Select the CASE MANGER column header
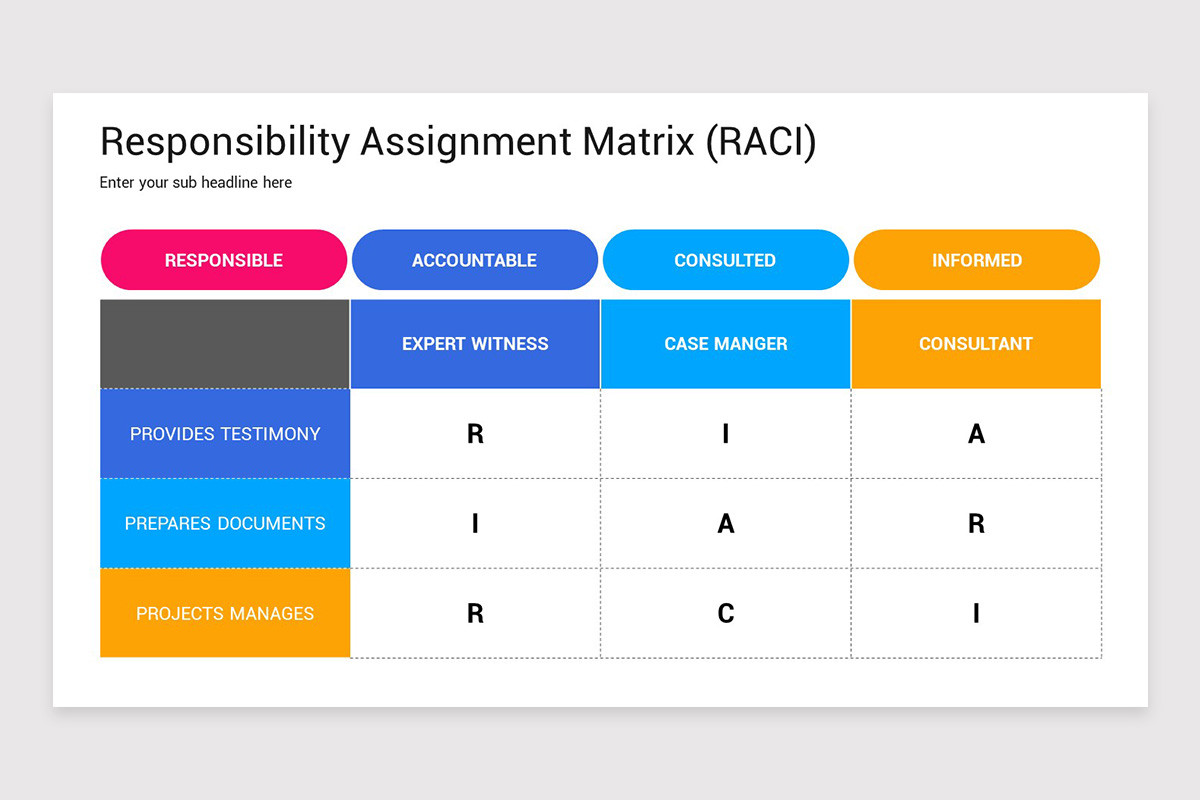Viewport: 1200px width, 800px height. [x=726, y=344]
